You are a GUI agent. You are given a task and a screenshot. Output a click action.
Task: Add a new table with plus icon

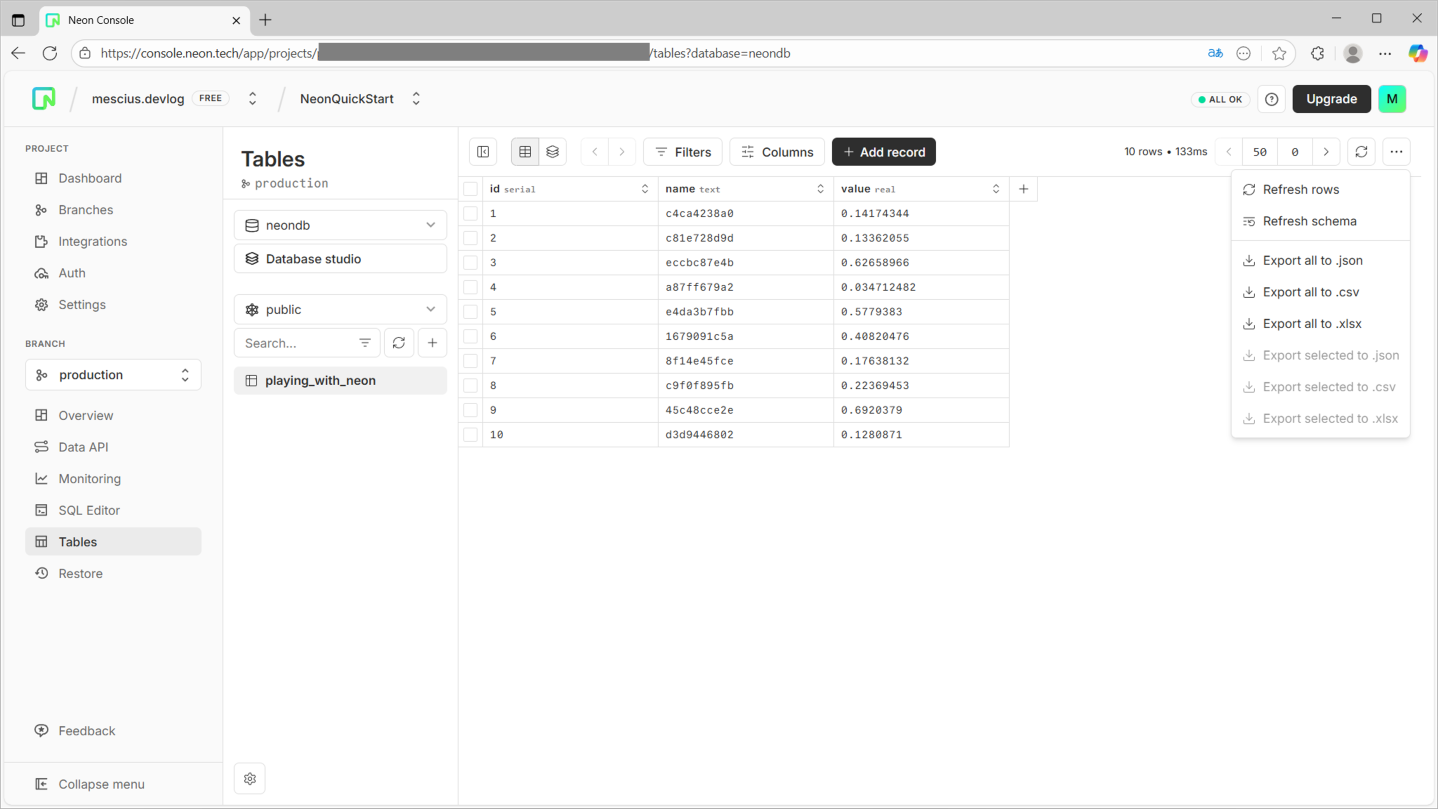click(x=432, y=343)
